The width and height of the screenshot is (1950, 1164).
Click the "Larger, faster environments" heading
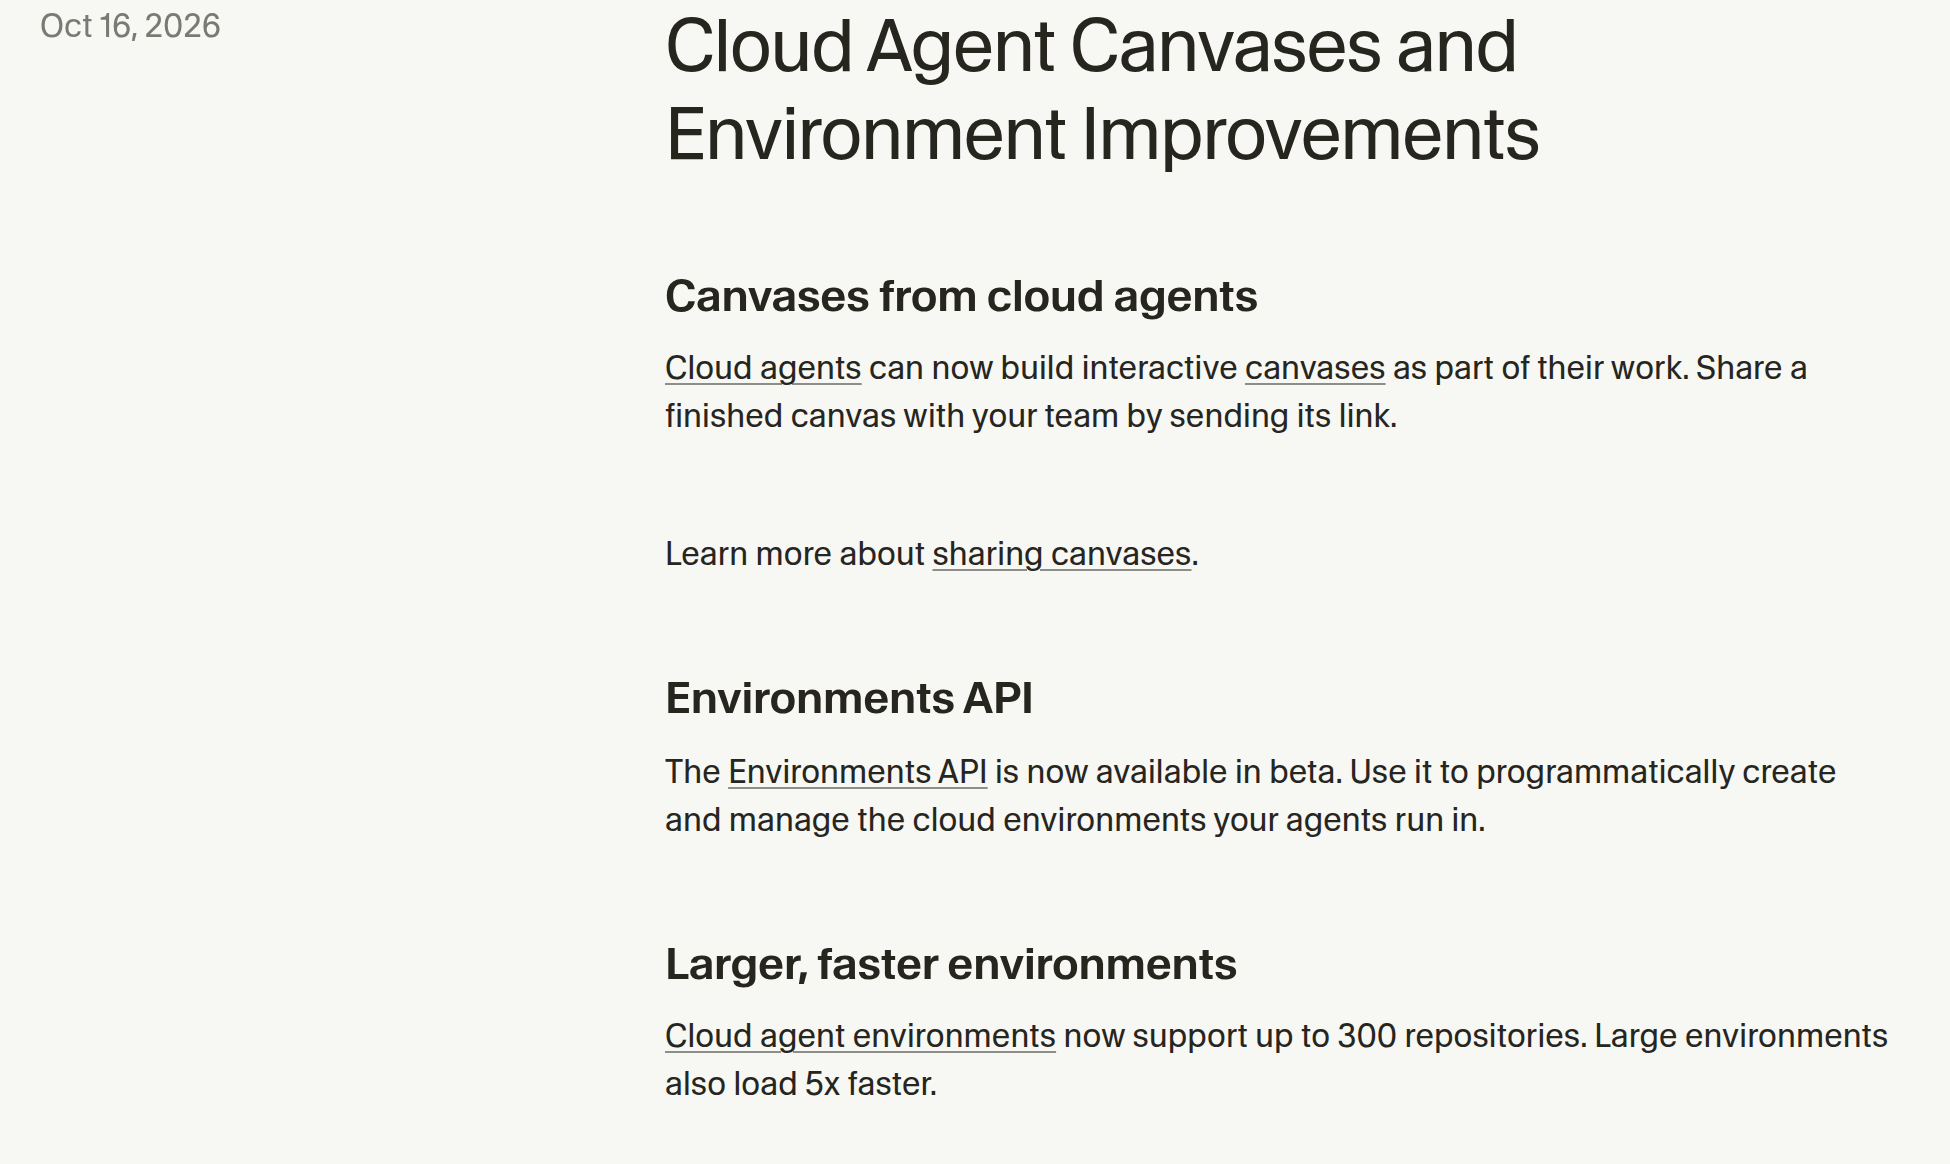951,964
